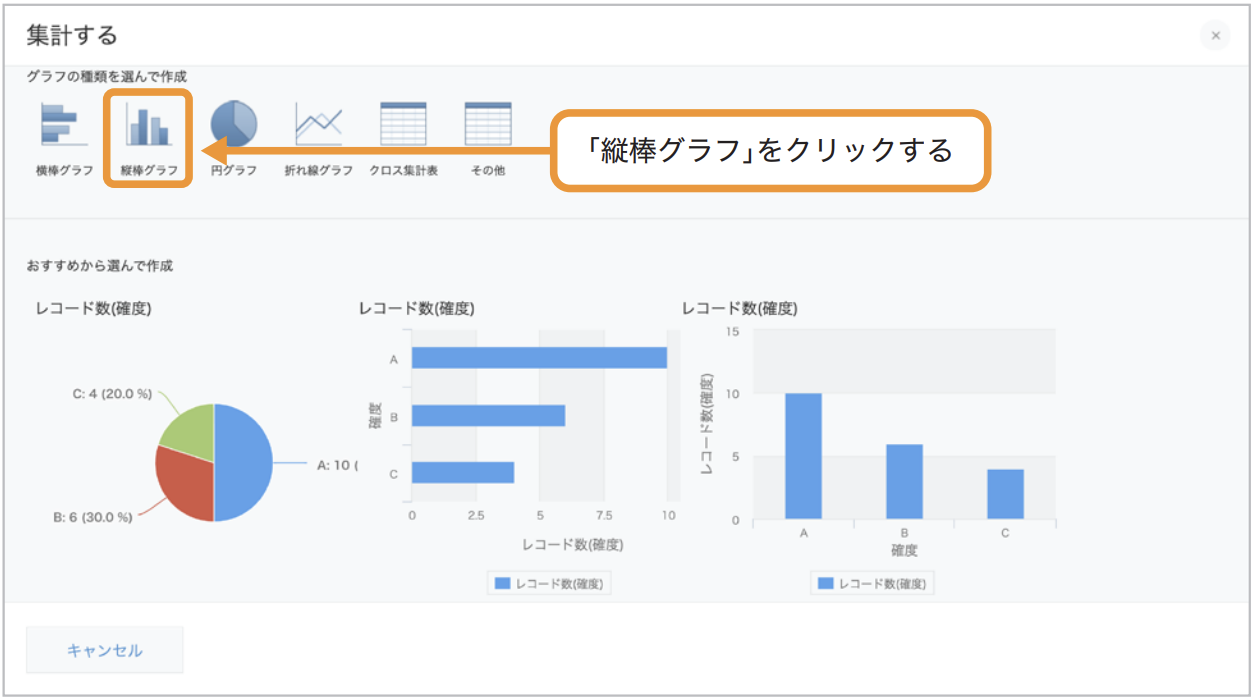
Task: Close the 集計する dialog with X
Action: 1215,36
